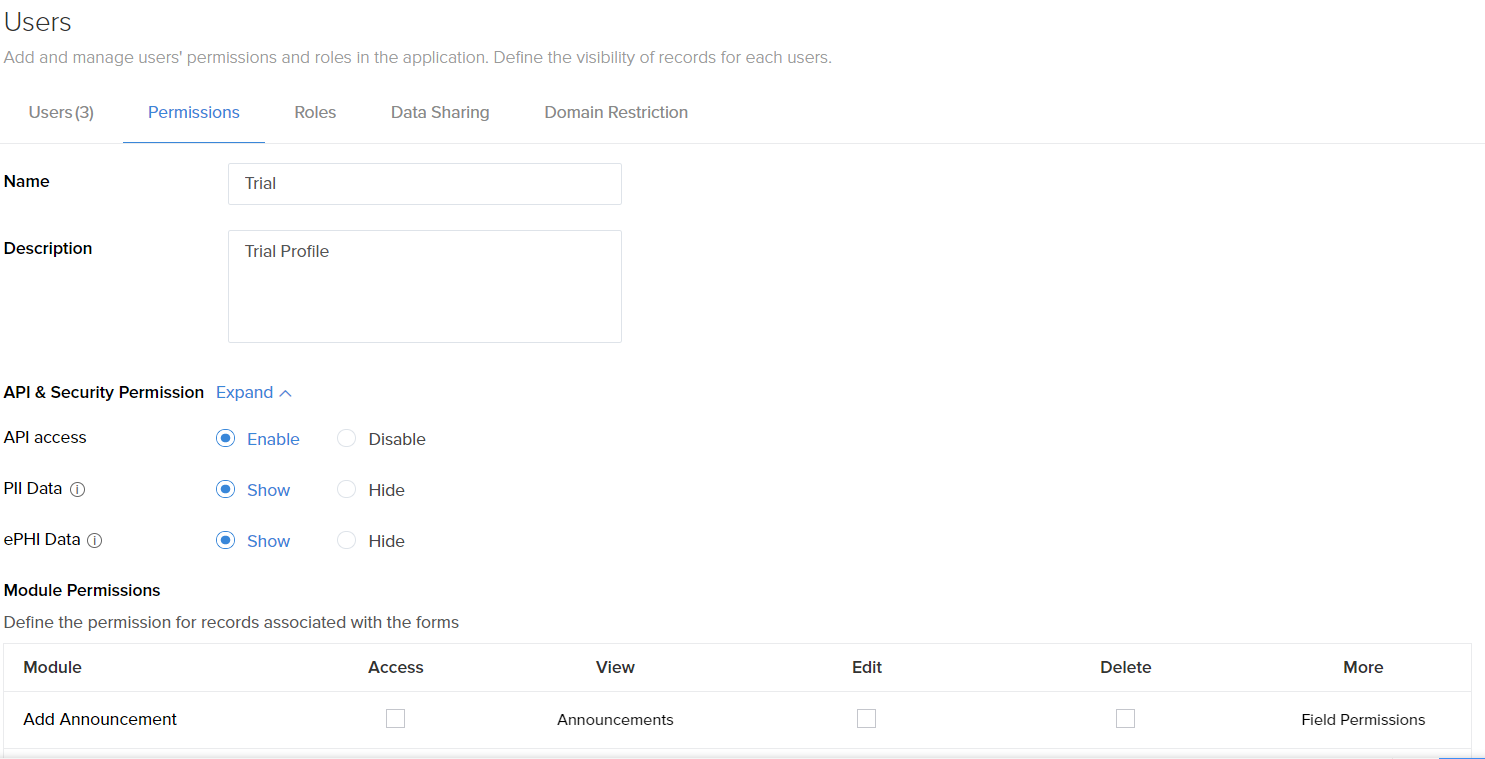The image size is (1485, 759).
Task: Click the Description text area
Action: [x=424, y=286]
